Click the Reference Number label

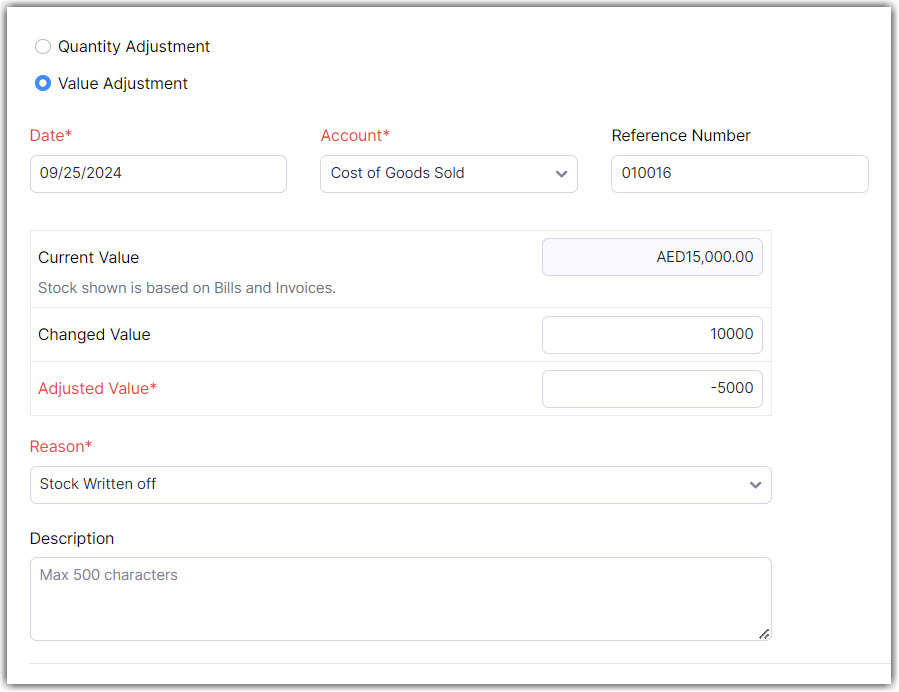point(681,136)
